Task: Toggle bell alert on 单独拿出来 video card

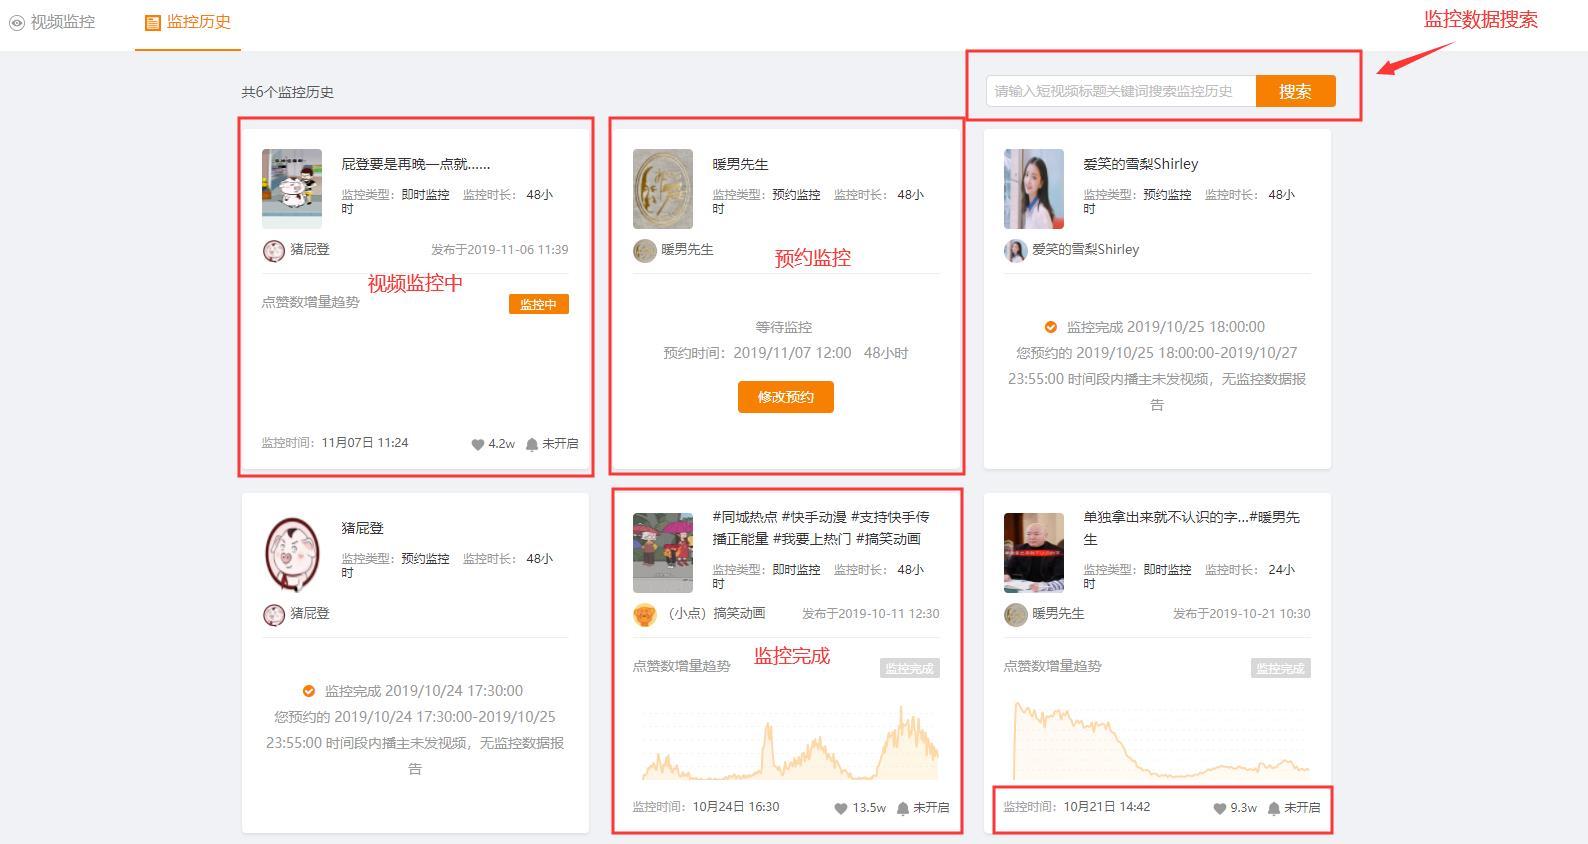Action: click(1274, 808)
